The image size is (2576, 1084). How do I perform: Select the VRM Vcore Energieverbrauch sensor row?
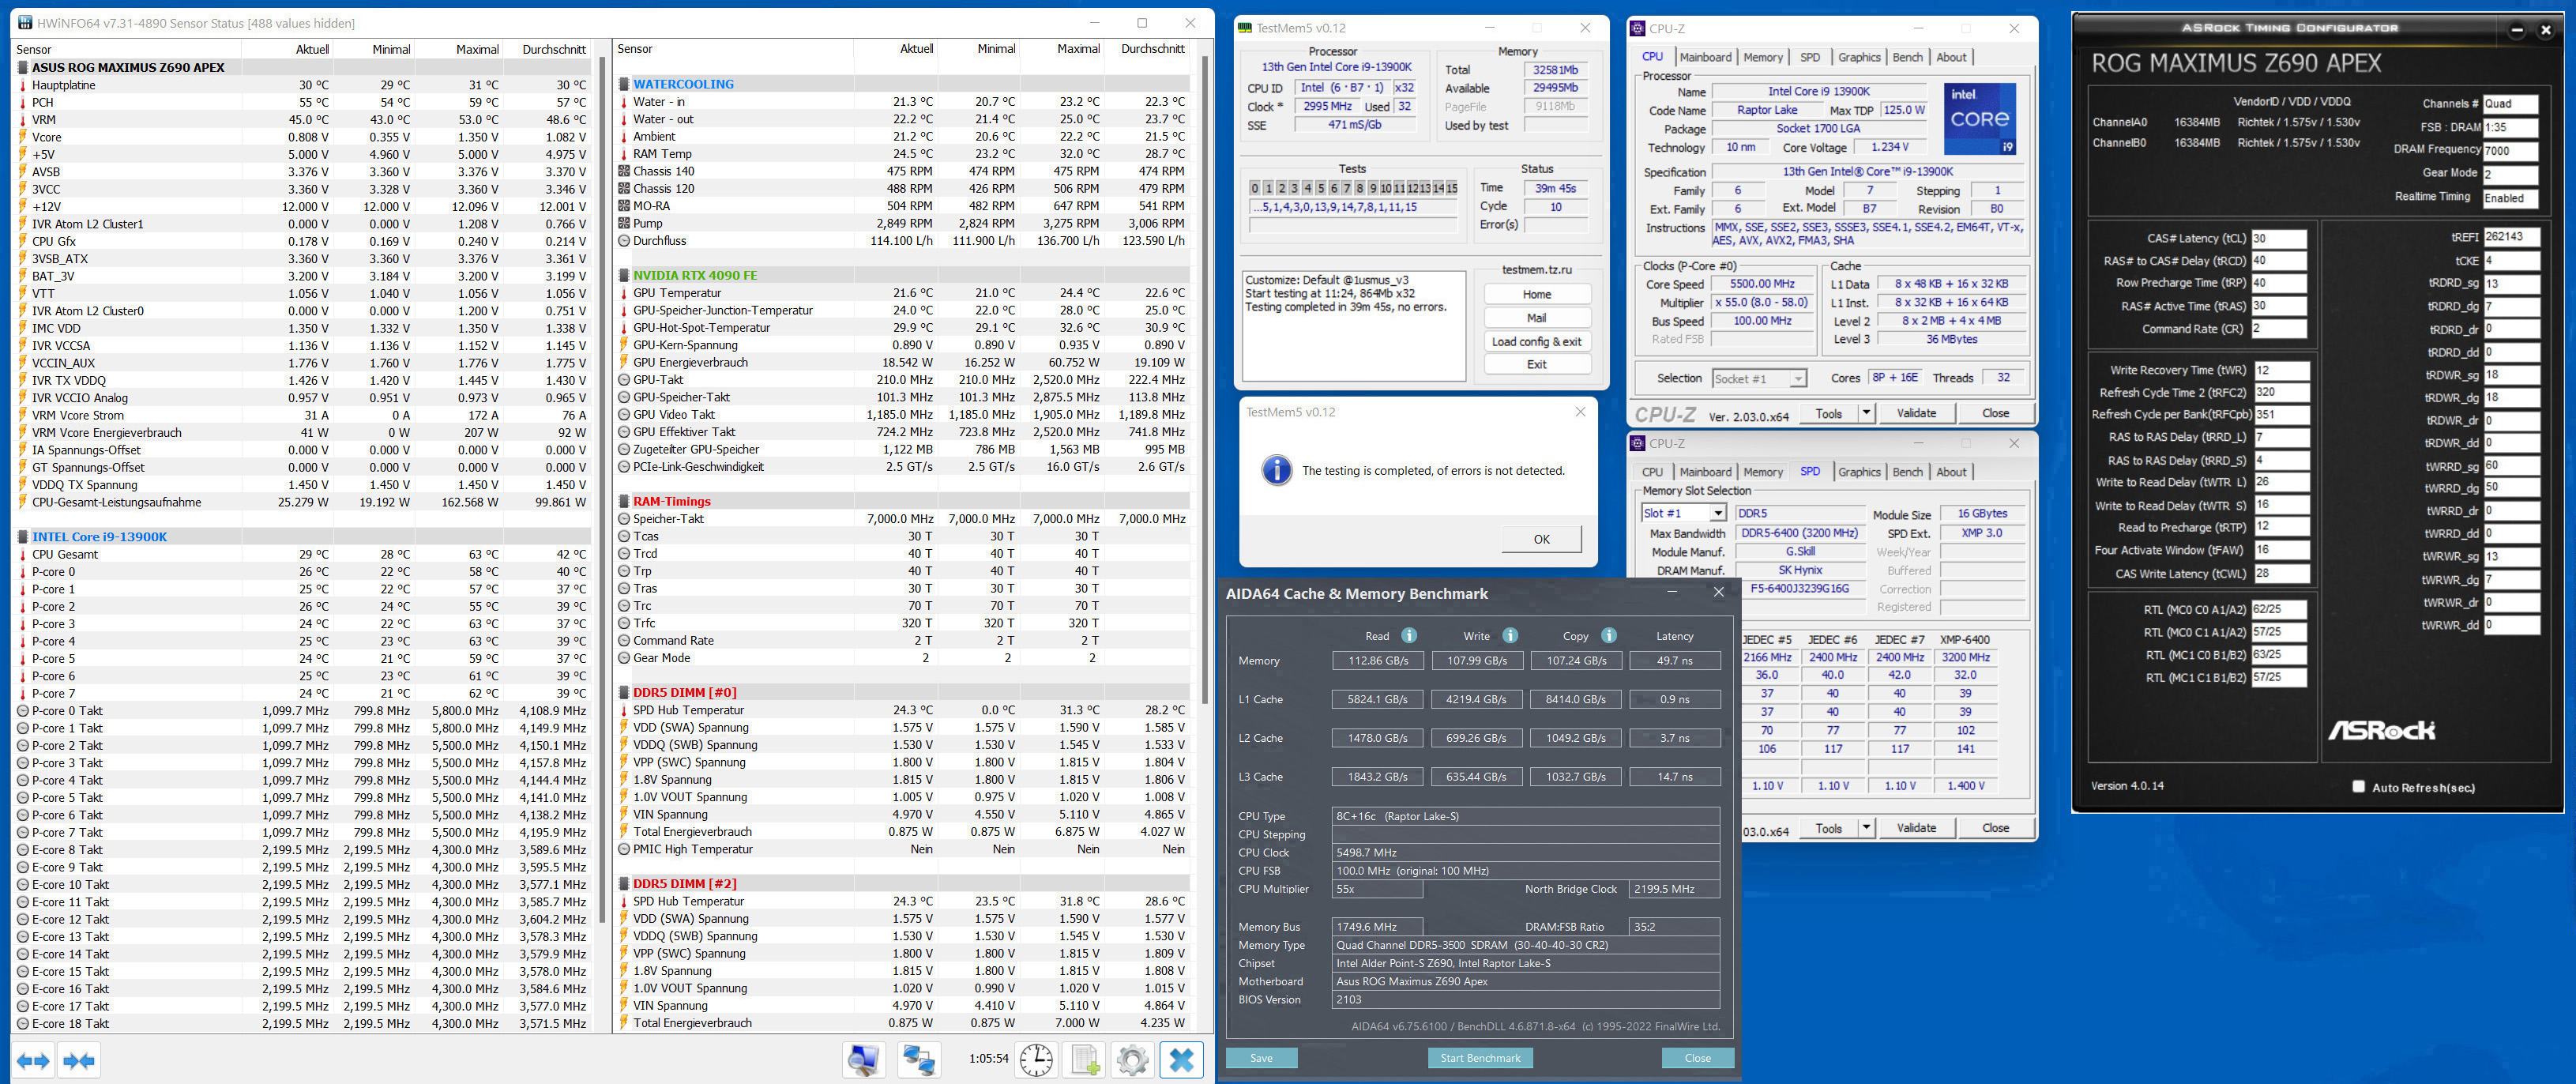[303, 433]
